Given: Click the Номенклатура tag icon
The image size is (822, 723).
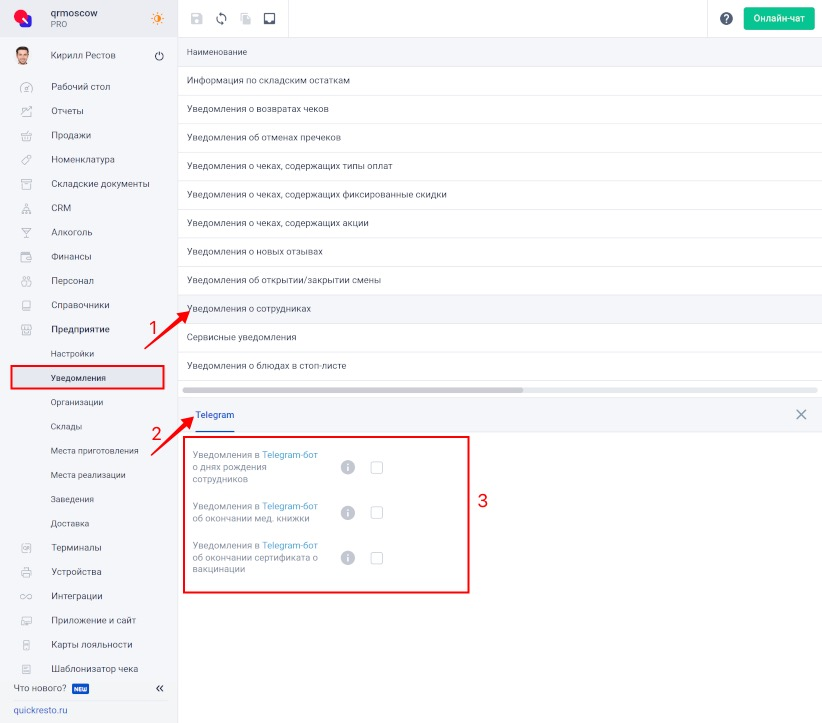Looking at the screenshot, I should [x=26, y=160].
